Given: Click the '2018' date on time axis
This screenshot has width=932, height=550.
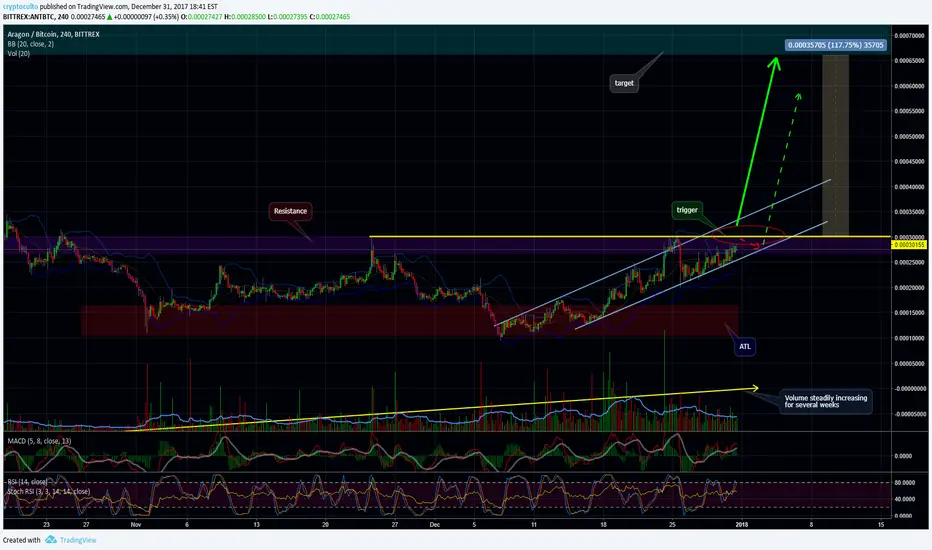Looking at the screenshot, I should pos(741,524).
